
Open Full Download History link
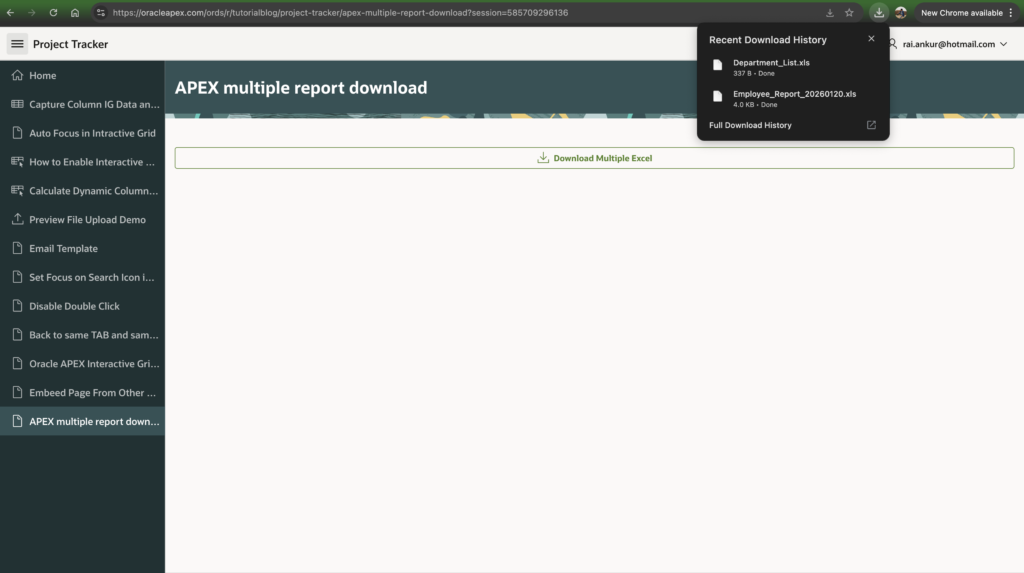[750, 125]
